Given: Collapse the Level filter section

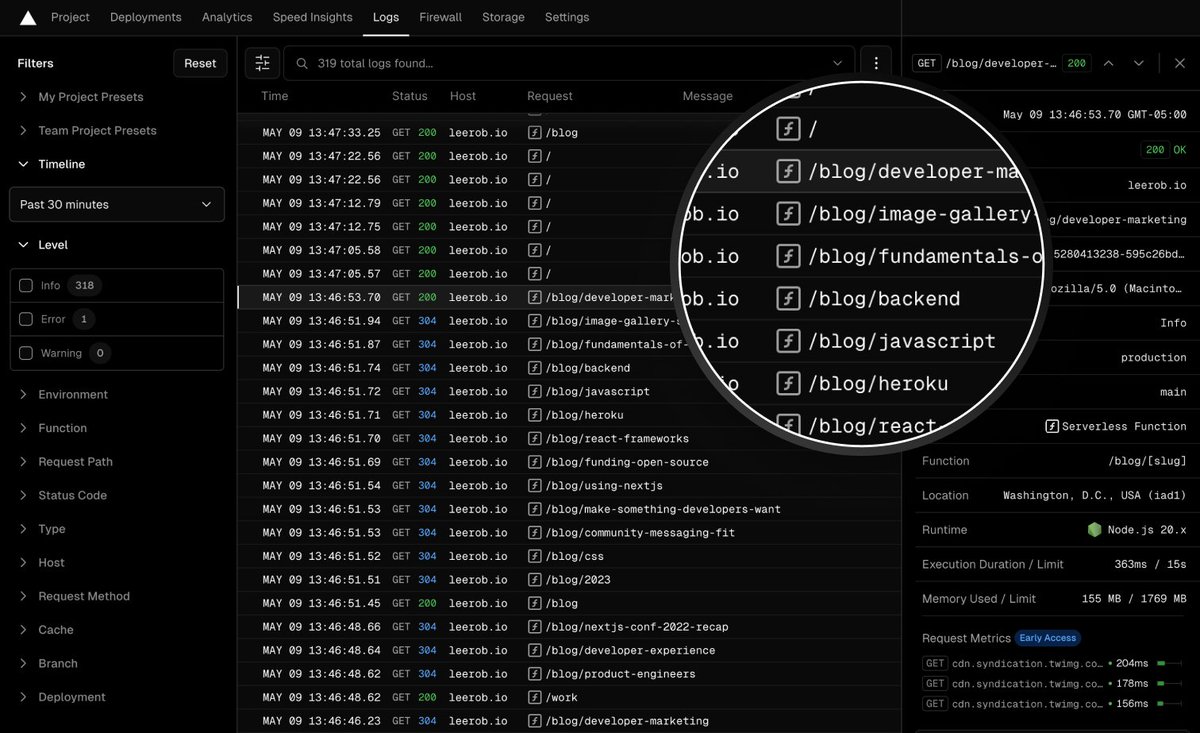Looking at the screenshot, I should (42, 245).
